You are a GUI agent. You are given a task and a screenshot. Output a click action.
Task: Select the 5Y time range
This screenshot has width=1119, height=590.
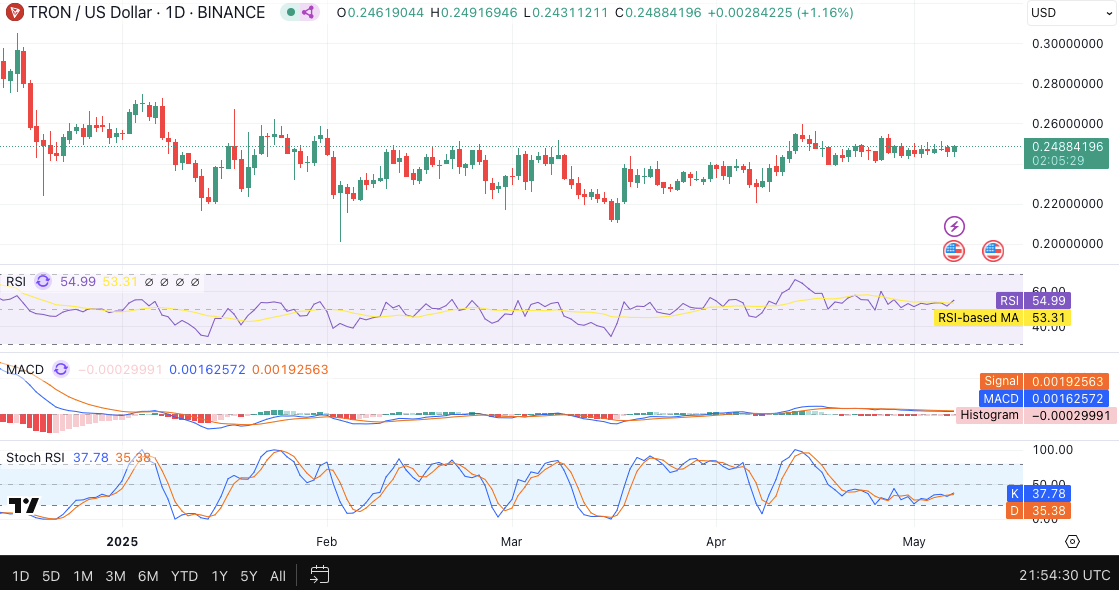pyautogui.click(x=248, y=576)
